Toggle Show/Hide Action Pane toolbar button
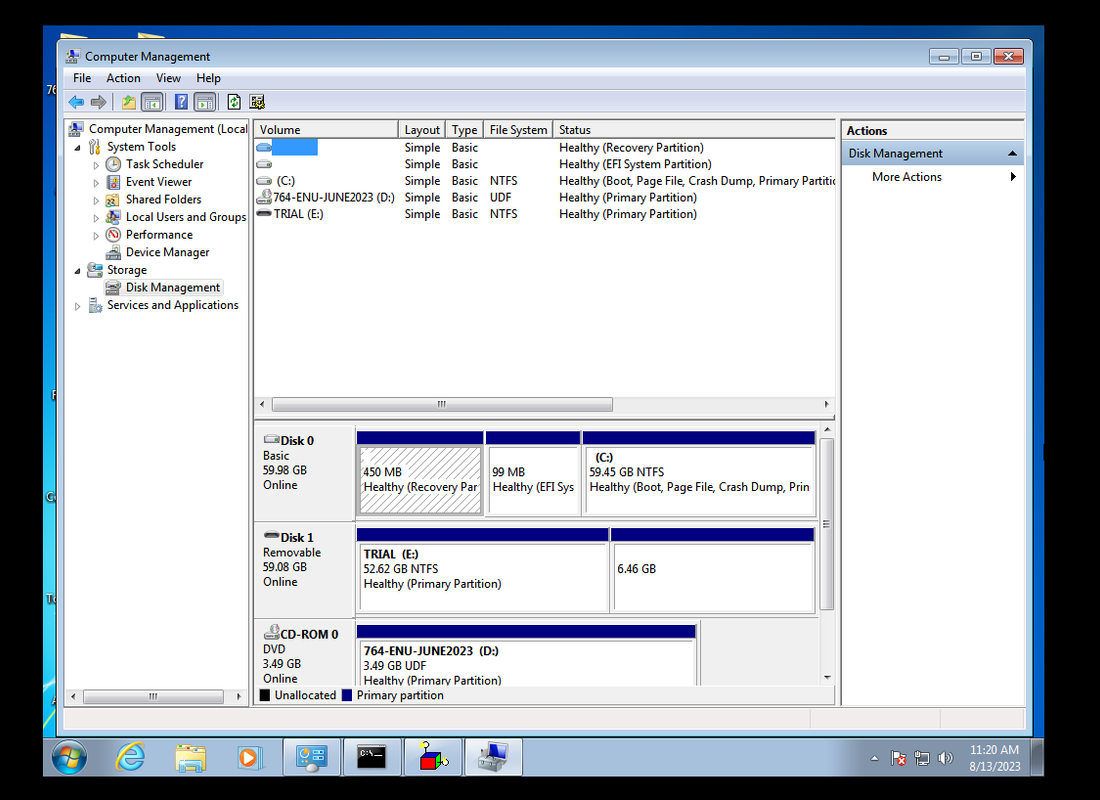Image resolution: width=1100 pixels, height=800 pixels. click(x=205, y=102)
